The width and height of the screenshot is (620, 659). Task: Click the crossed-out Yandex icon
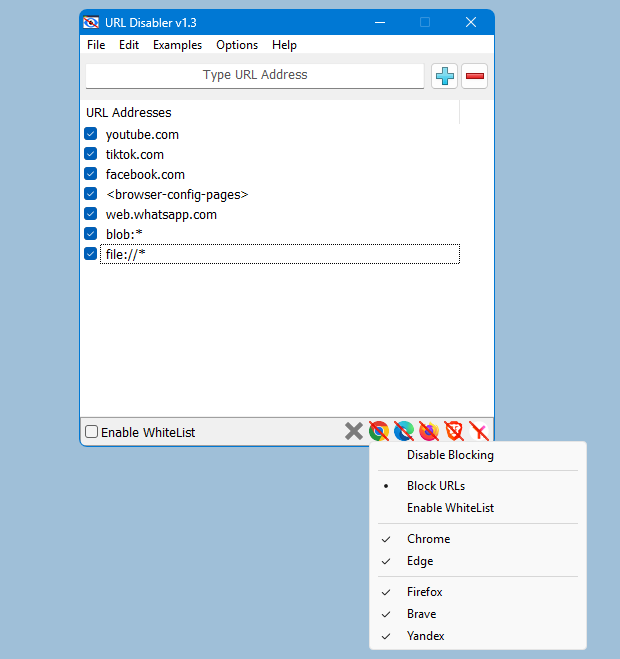click(479, 431)
